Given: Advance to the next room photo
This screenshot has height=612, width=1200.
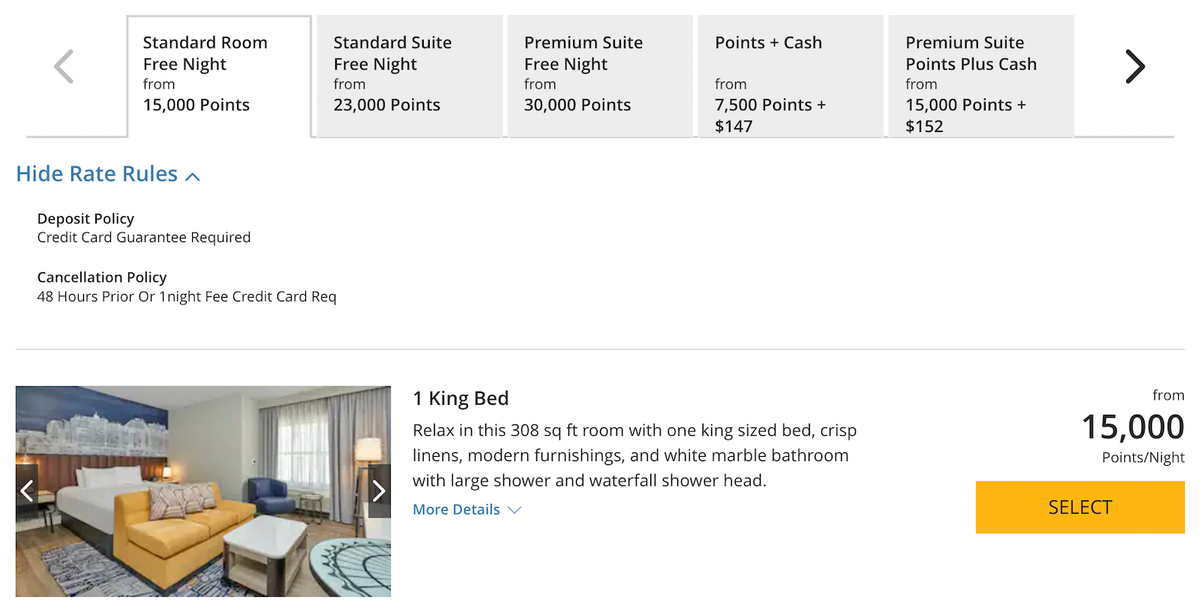Looking at the screenshot, I should click(x=378, y=490).
